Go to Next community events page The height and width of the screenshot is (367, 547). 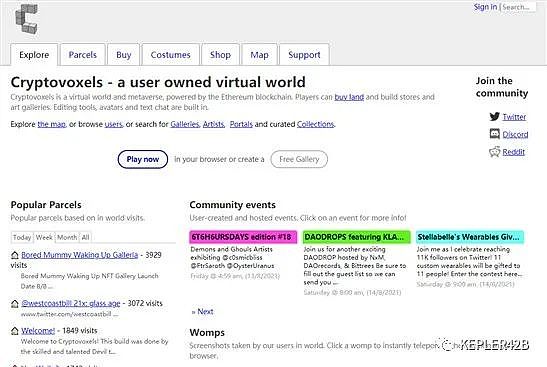[202, 312]
